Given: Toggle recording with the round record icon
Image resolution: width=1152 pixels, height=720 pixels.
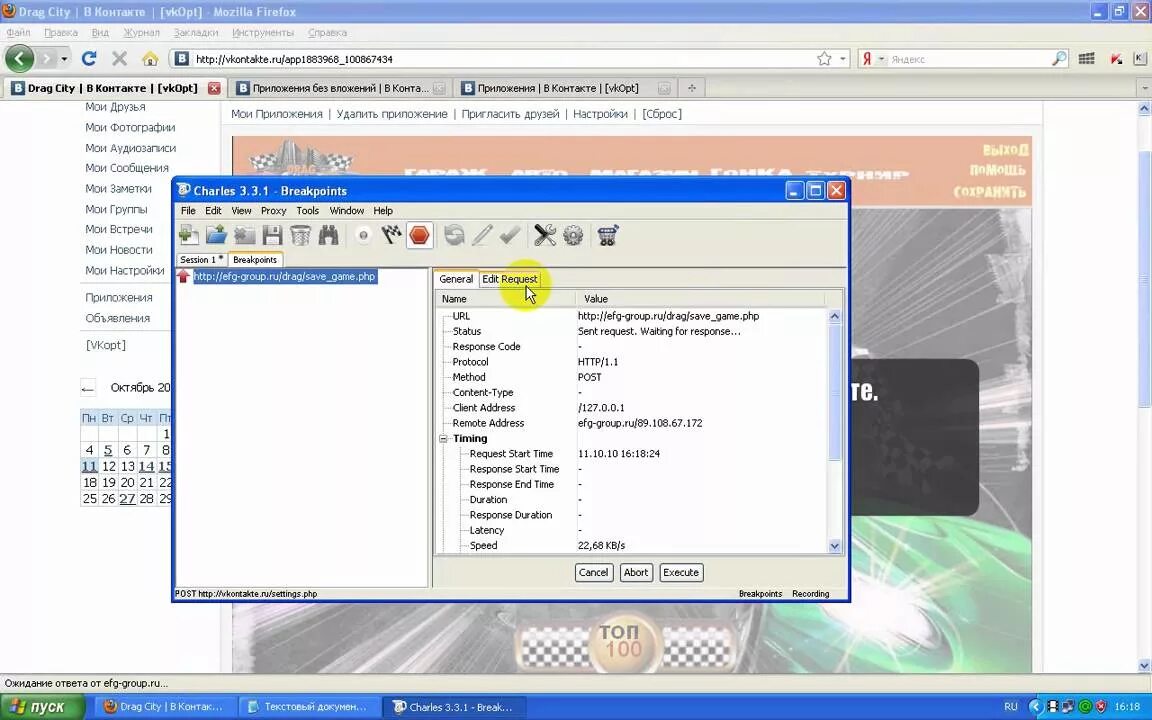Looking at the screenshot, I should (x=363, y=235).
